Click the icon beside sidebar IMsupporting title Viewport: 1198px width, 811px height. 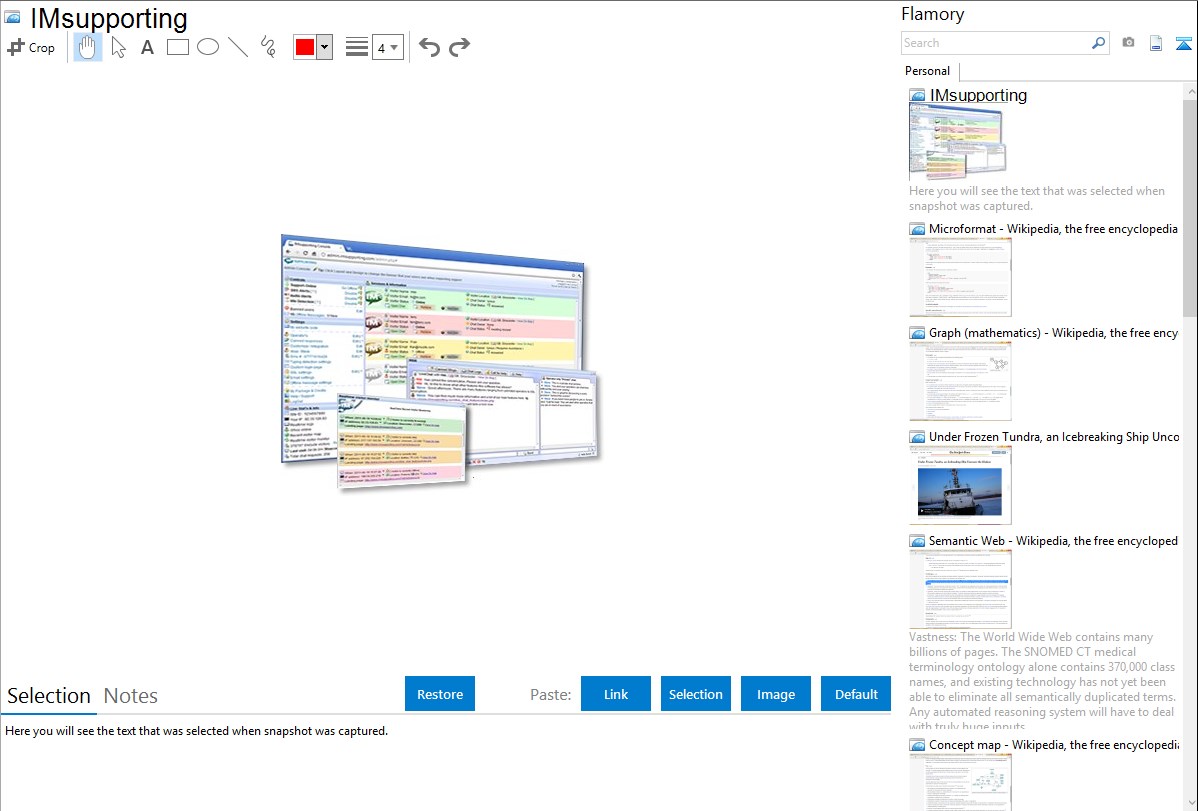pos(918,96)
